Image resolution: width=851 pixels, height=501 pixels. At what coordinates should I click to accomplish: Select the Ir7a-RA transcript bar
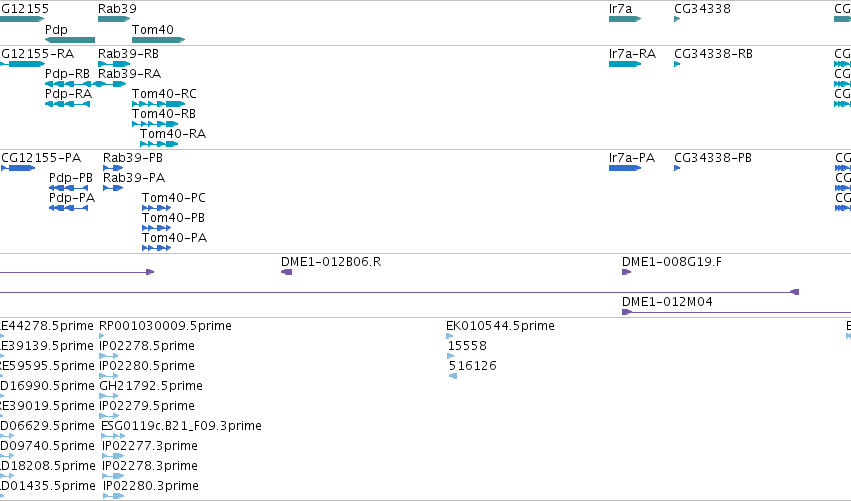point(625,64)
